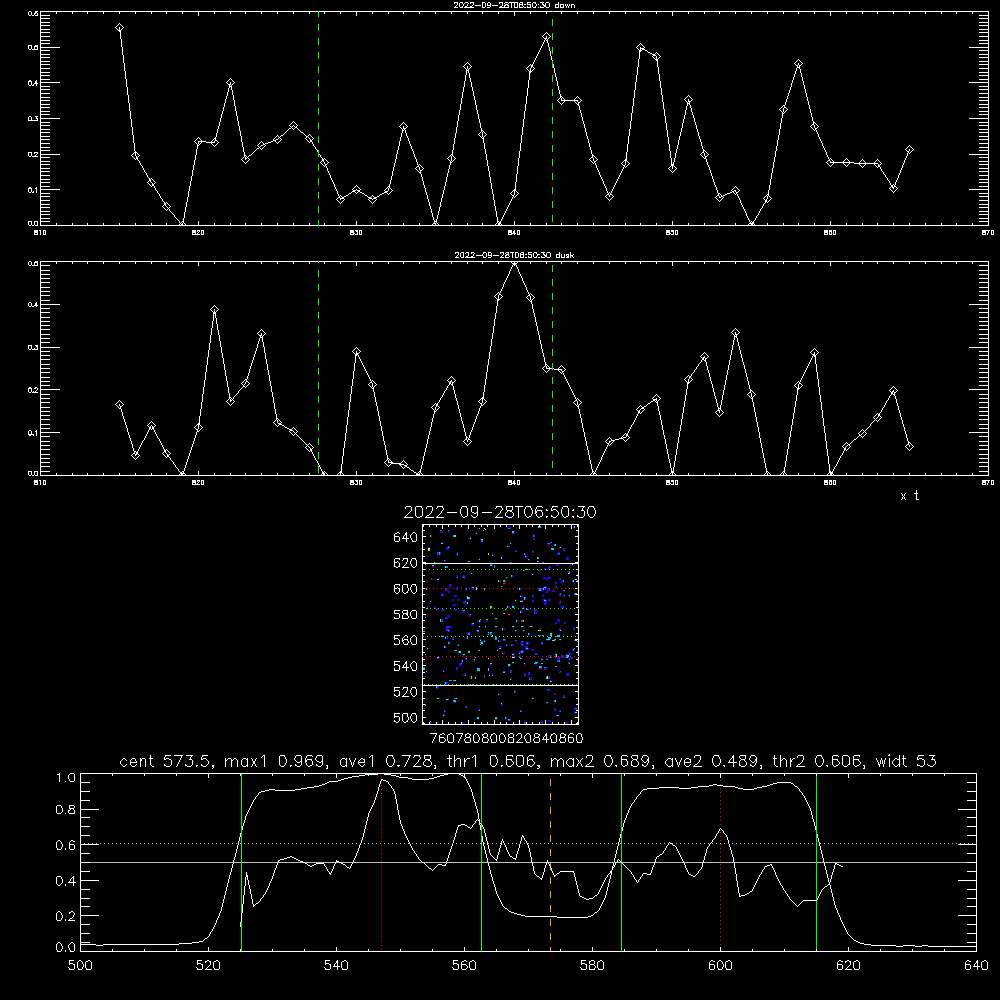Click the profile plot x-axis label 600
Viewport: 1000px width, 1000px height.
[721, 966]
